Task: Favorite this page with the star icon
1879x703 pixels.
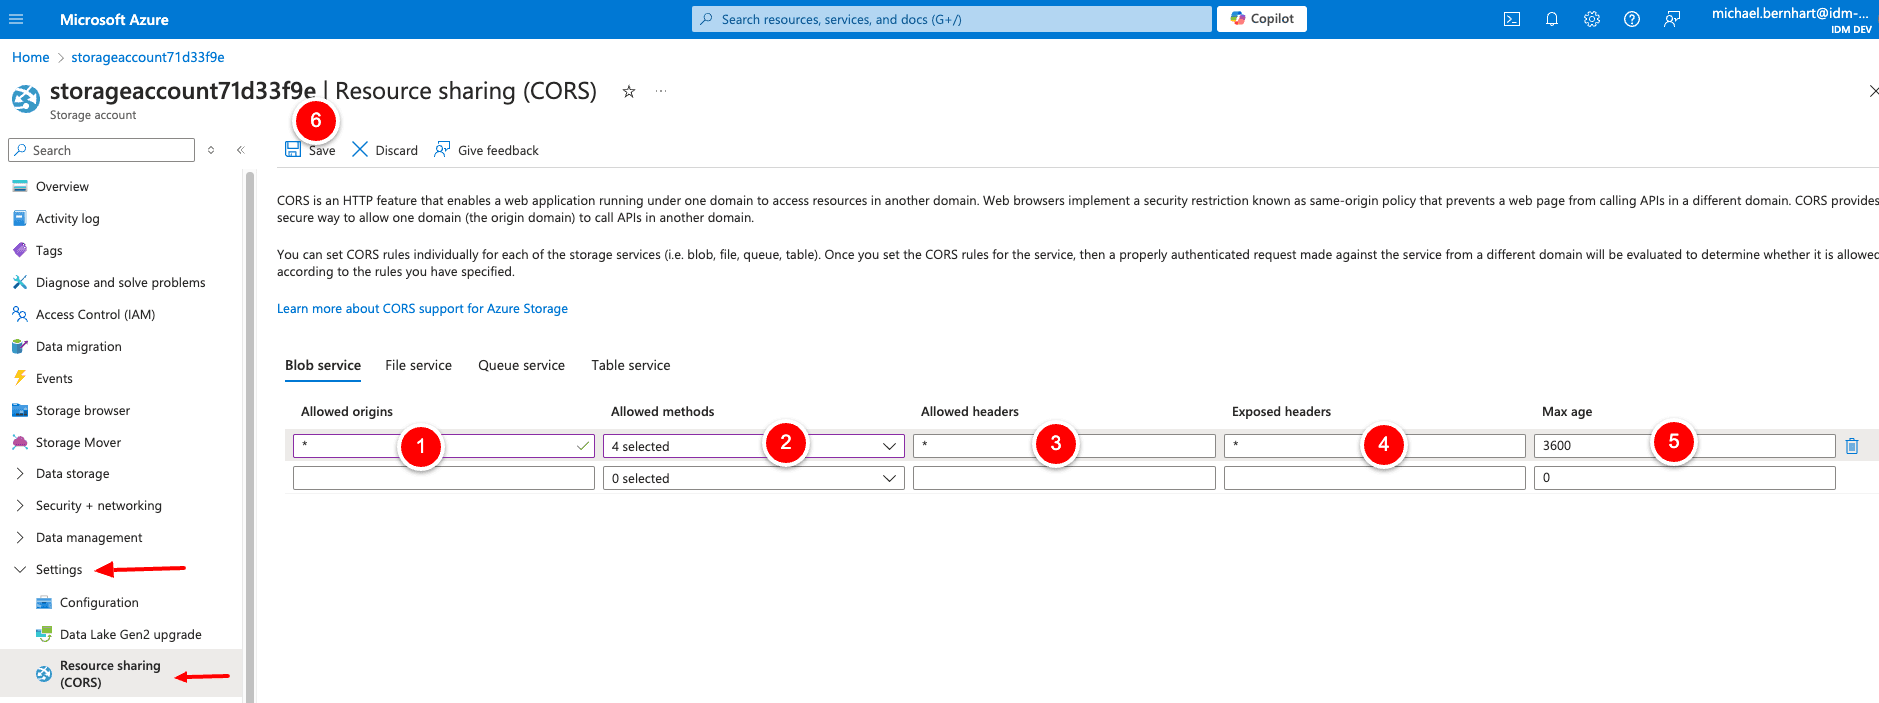Action: 629,92
